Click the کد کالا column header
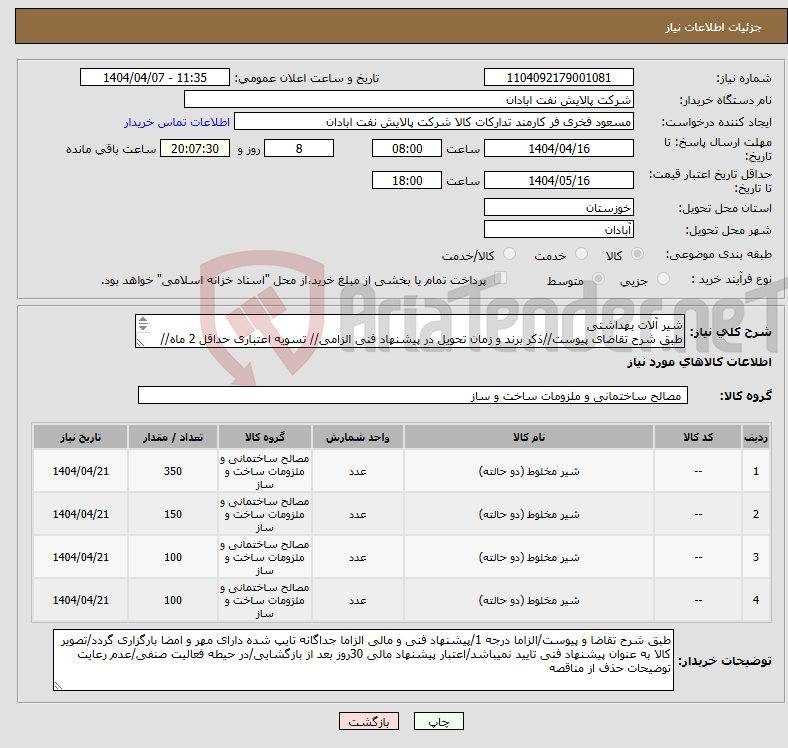Screen dimensions: 788x748 coord(698,437)
